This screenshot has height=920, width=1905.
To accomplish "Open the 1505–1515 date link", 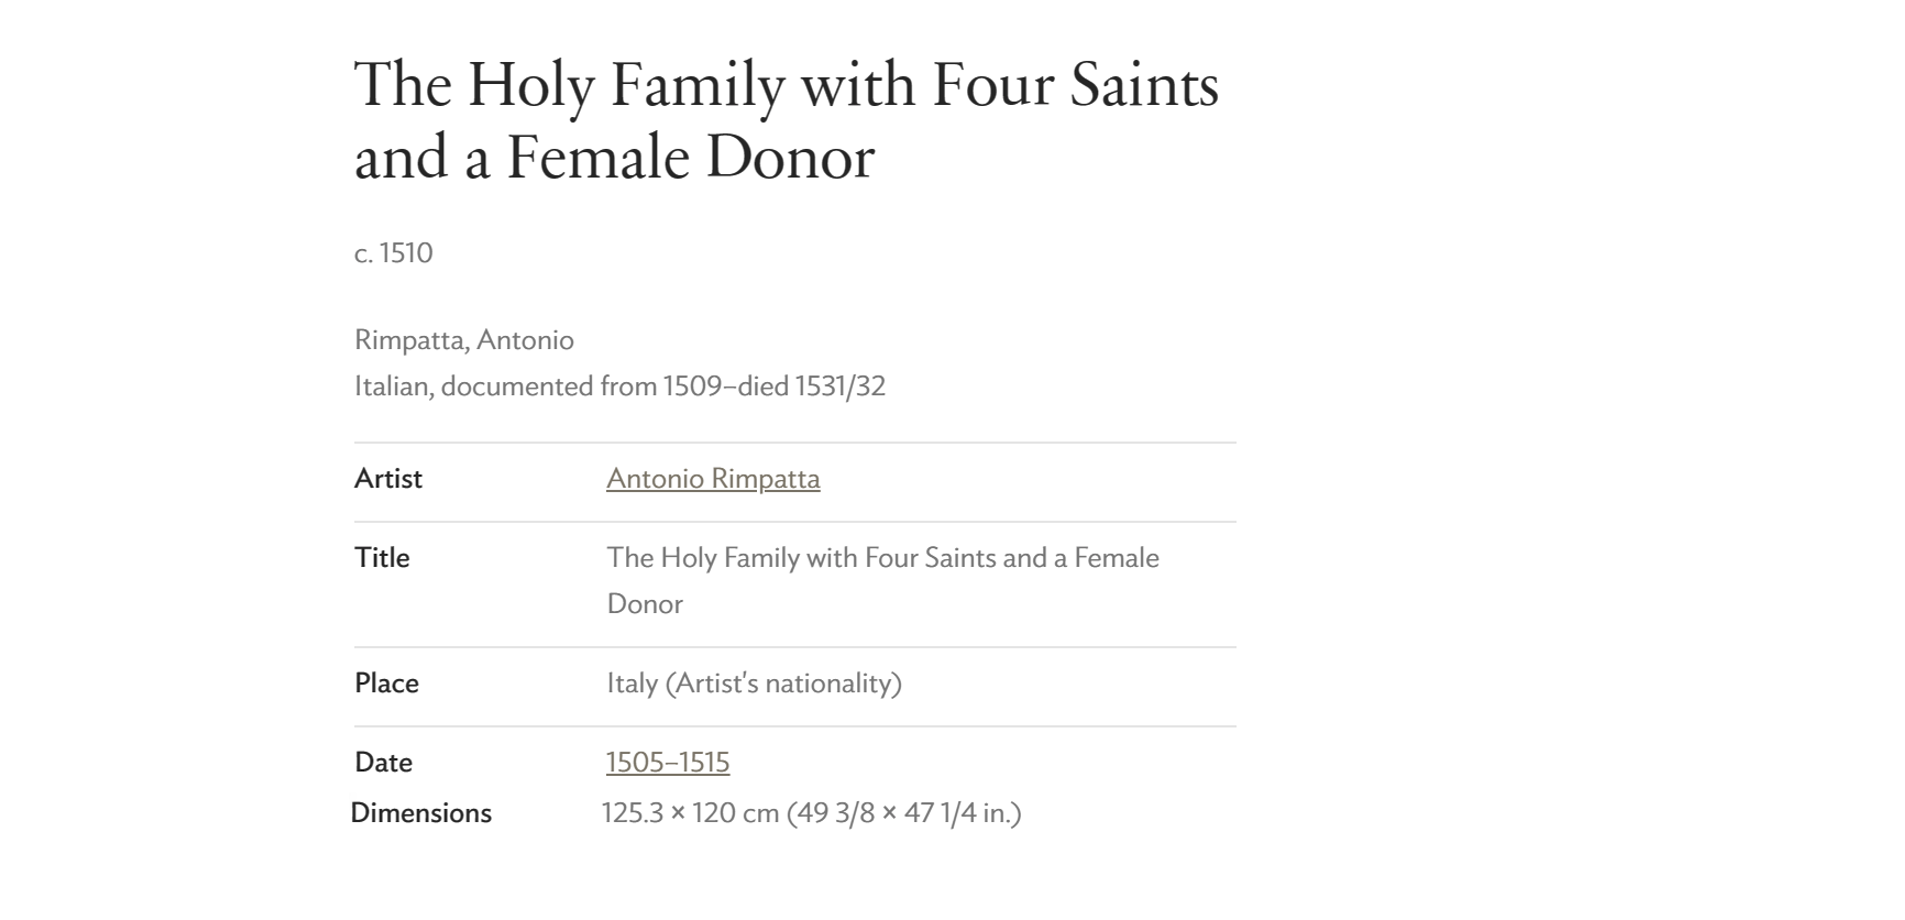I will click(667, 763).
